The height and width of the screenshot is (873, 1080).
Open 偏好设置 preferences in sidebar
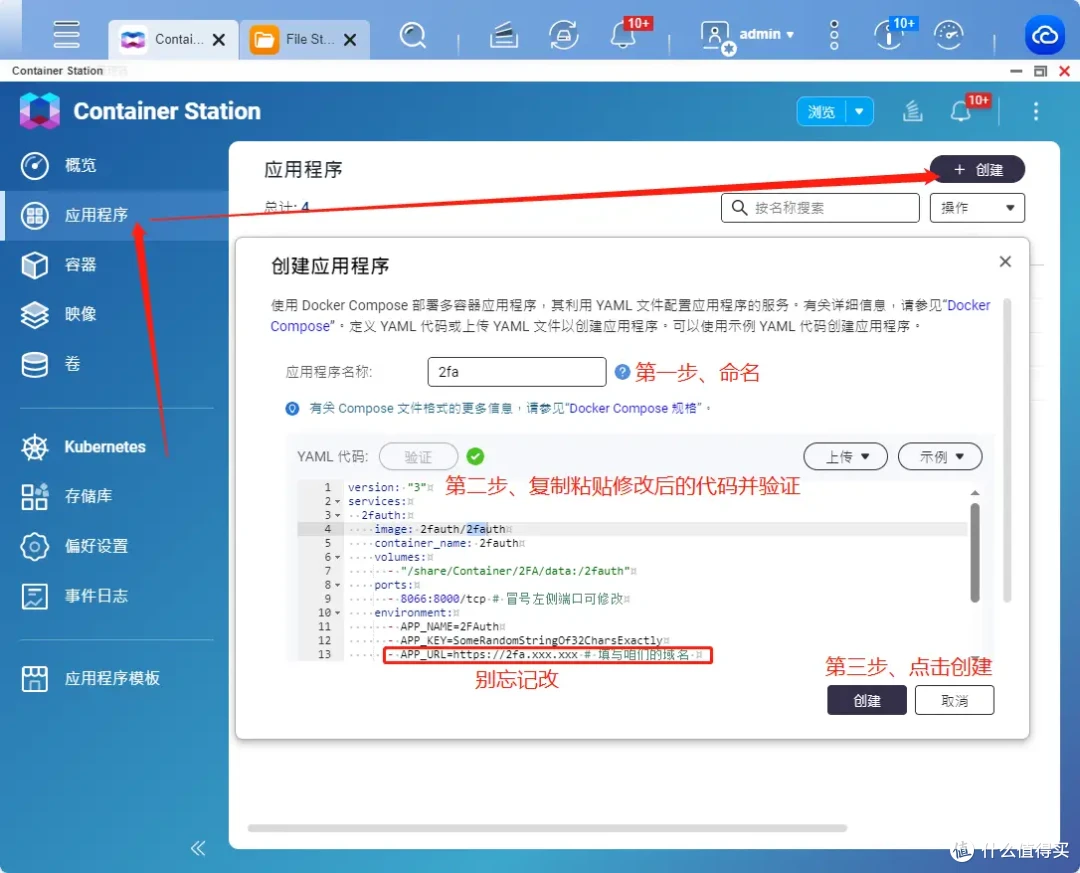114,546
